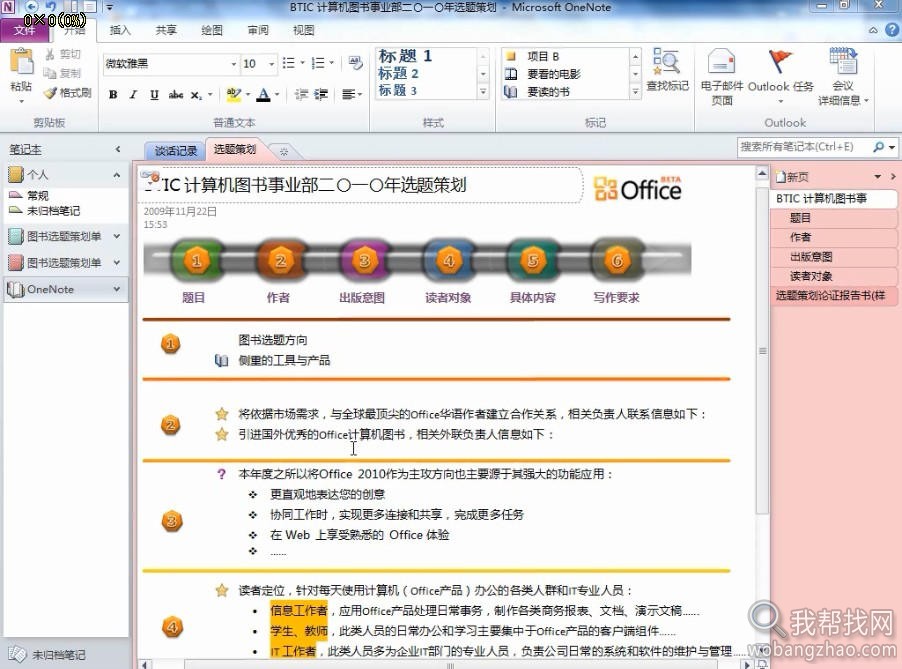Toggle bold formatting B button

[x=113, y=94]
